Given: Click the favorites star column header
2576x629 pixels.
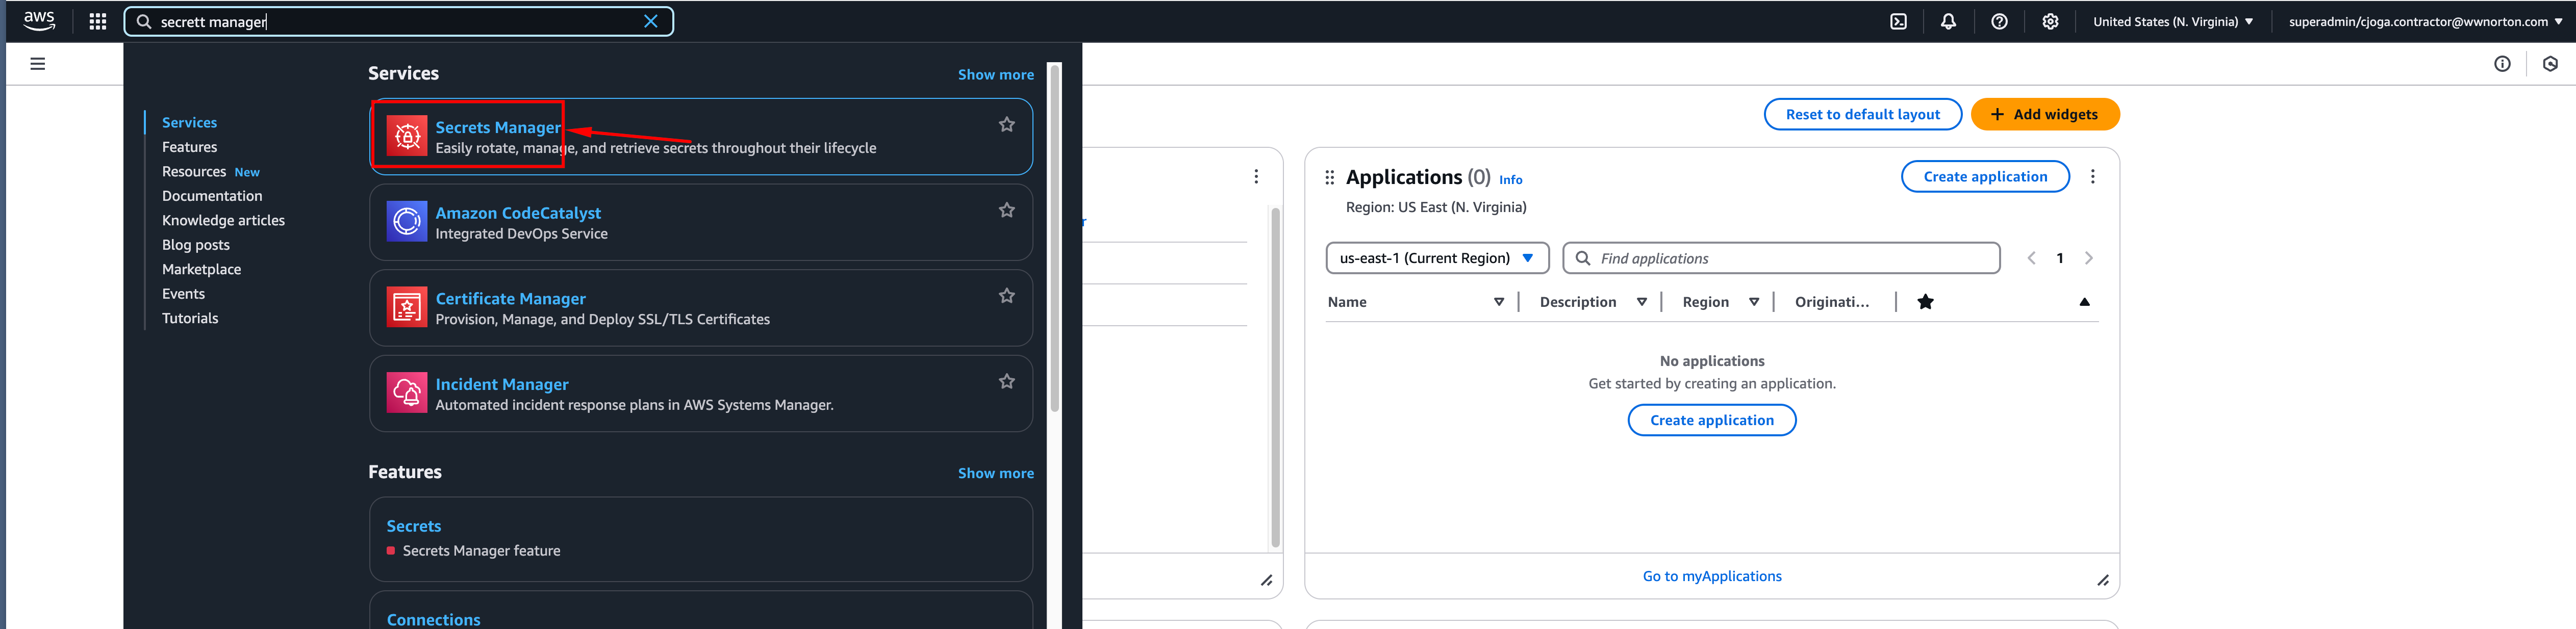Looking at the screenshot, I should 1925,302.
